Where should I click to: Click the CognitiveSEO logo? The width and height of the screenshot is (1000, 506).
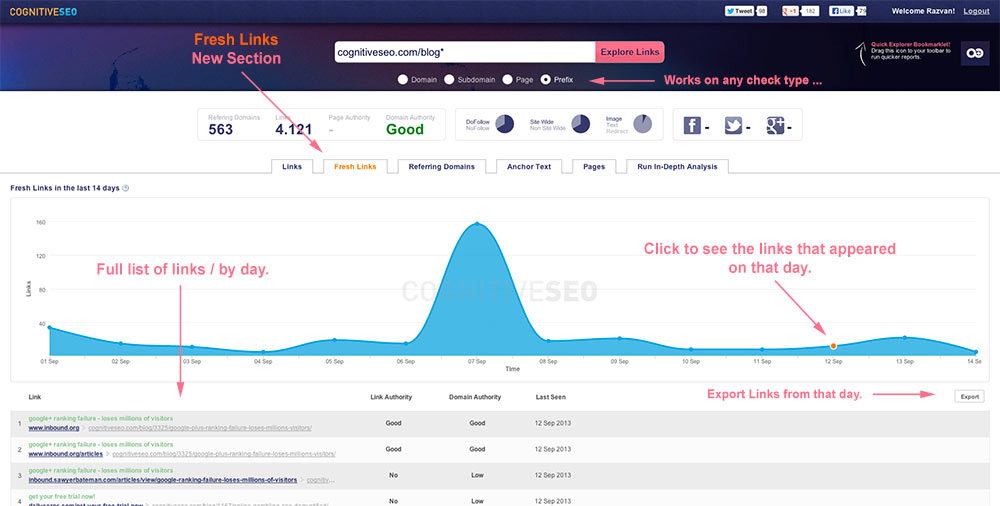pyautogui.click(x=43, y=11)
